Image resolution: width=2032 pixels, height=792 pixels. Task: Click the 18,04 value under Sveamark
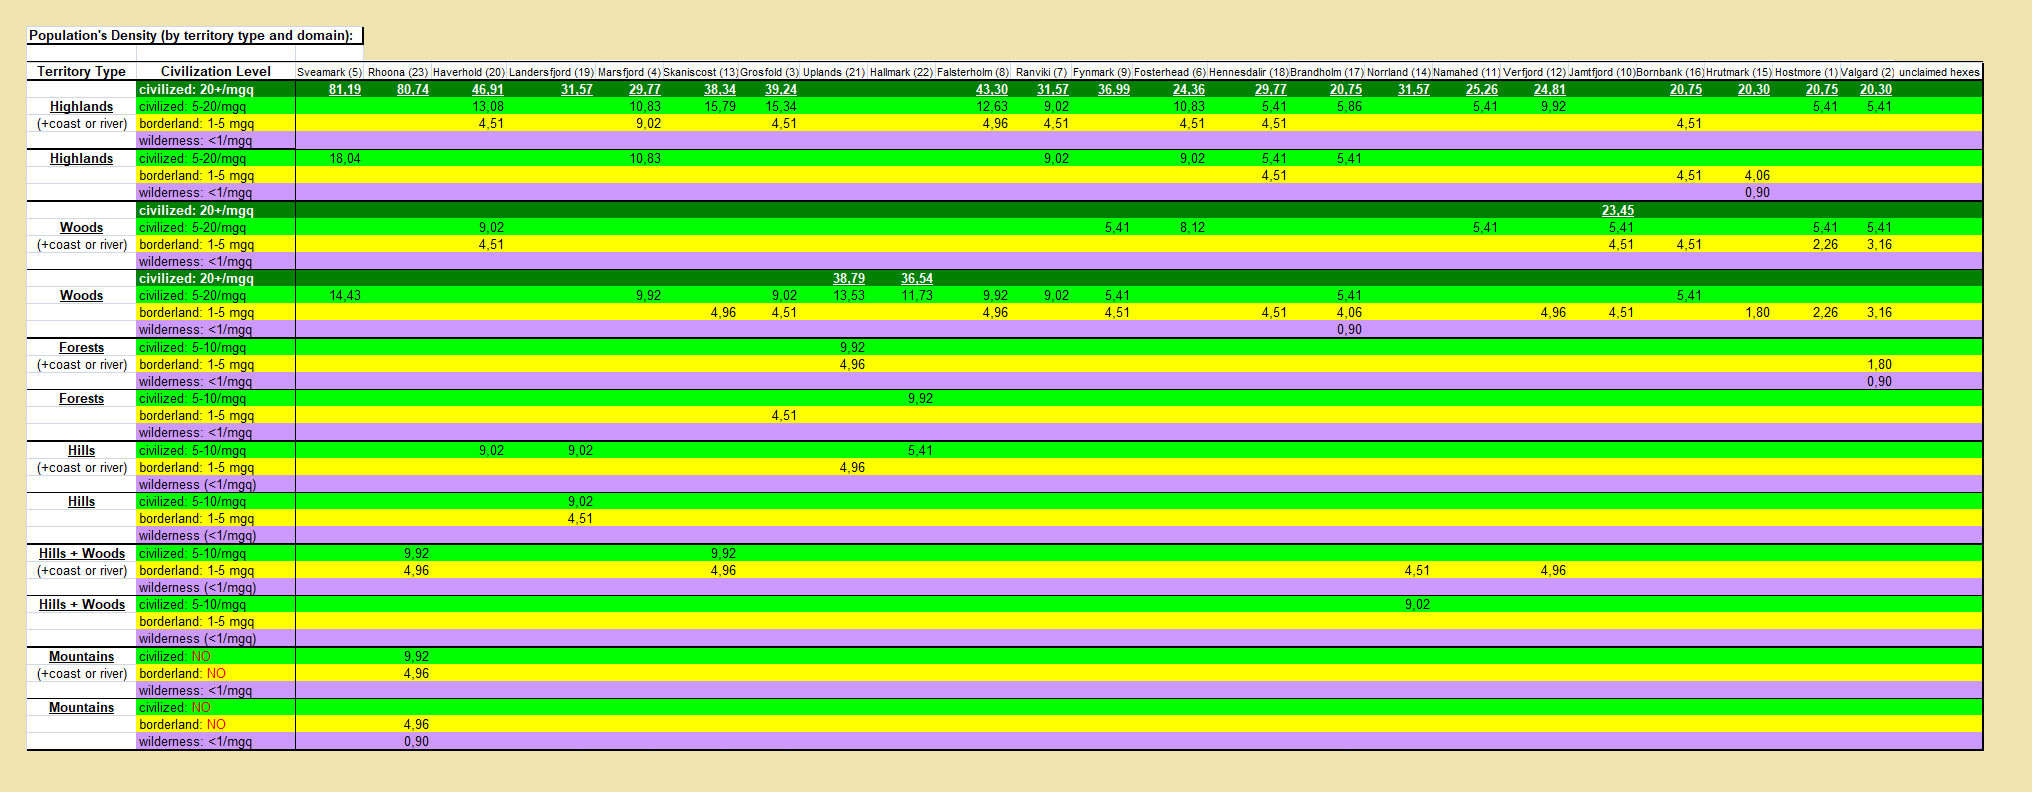click(x=345, y=158)
